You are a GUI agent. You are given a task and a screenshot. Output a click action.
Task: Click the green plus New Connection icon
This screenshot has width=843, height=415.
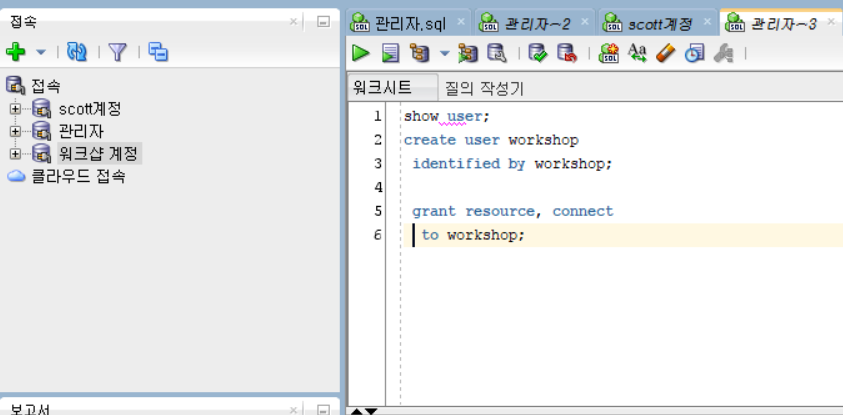pos(16,52)
